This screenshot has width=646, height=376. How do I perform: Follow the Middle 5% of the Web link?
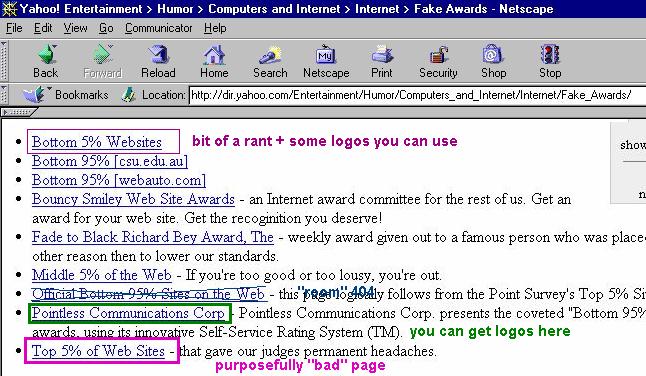[x=102, y=275]
